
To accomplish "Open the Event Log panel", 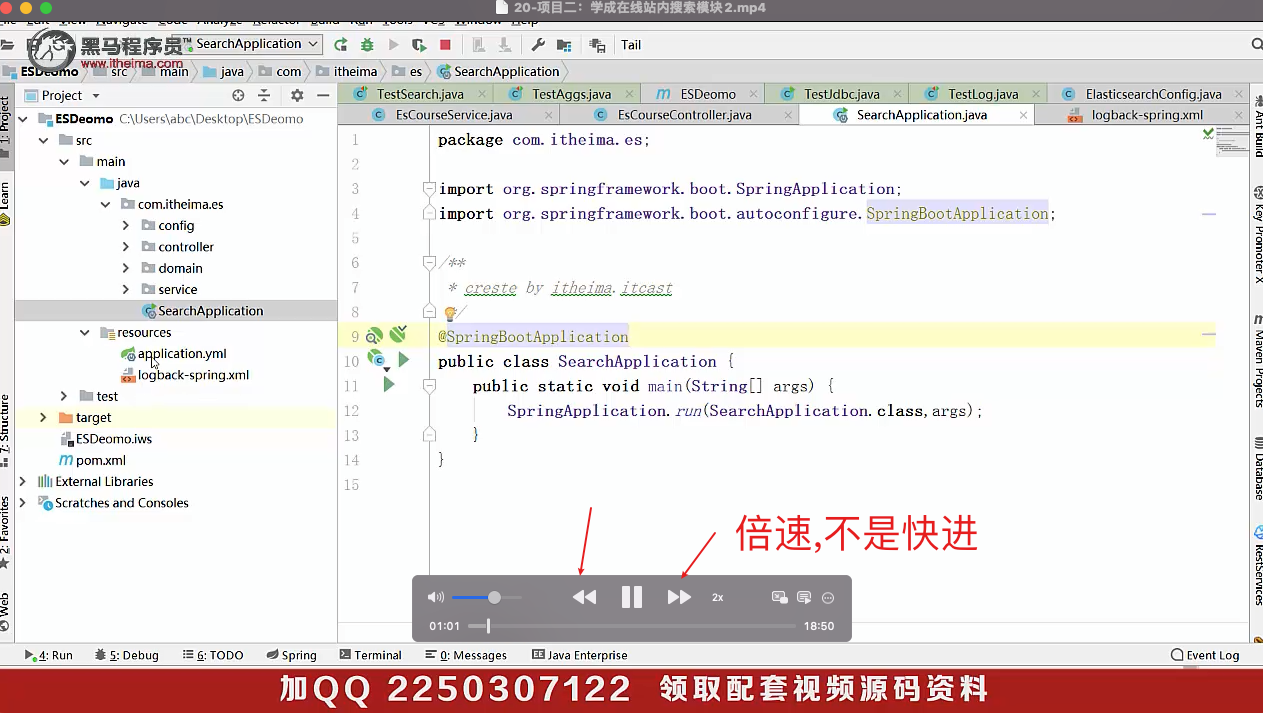I will pos(1205,655).
